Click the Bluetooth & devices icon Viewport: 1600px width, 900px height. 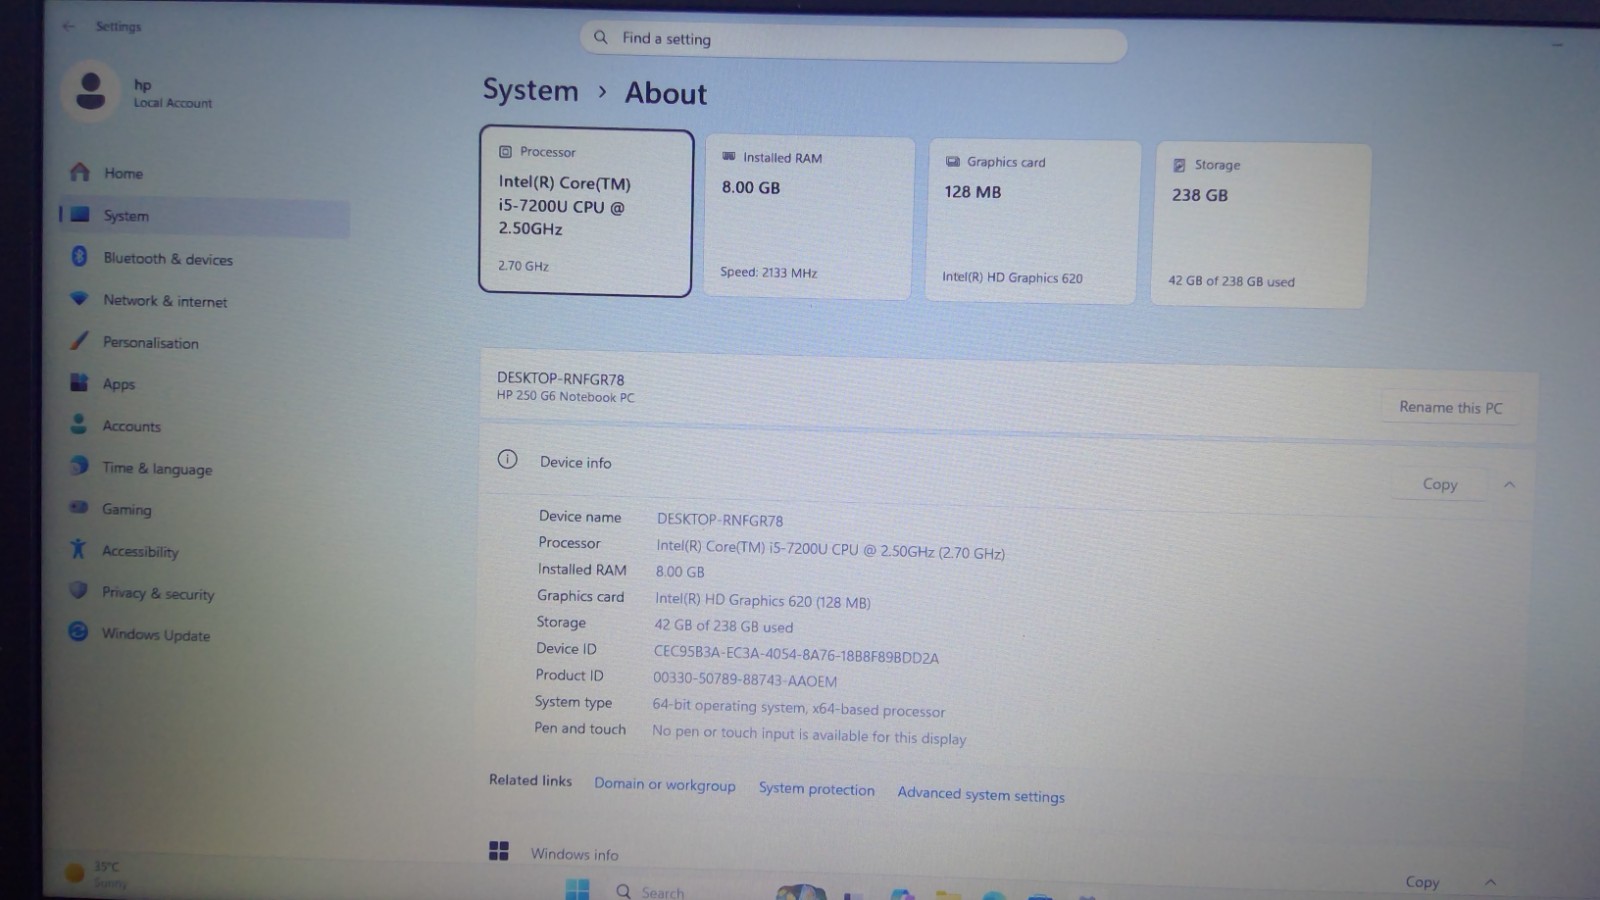[80, 257]
